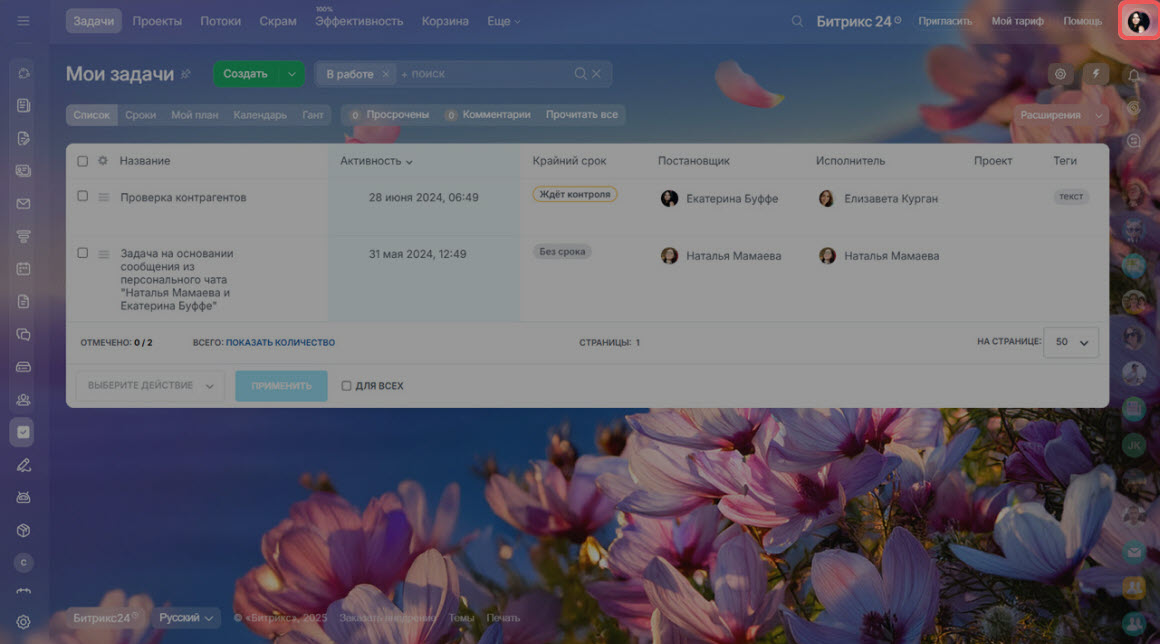This screenshot has height=644, width=1160.
Task: Select the Календарь view tab
Action: (x=260, y=115)
